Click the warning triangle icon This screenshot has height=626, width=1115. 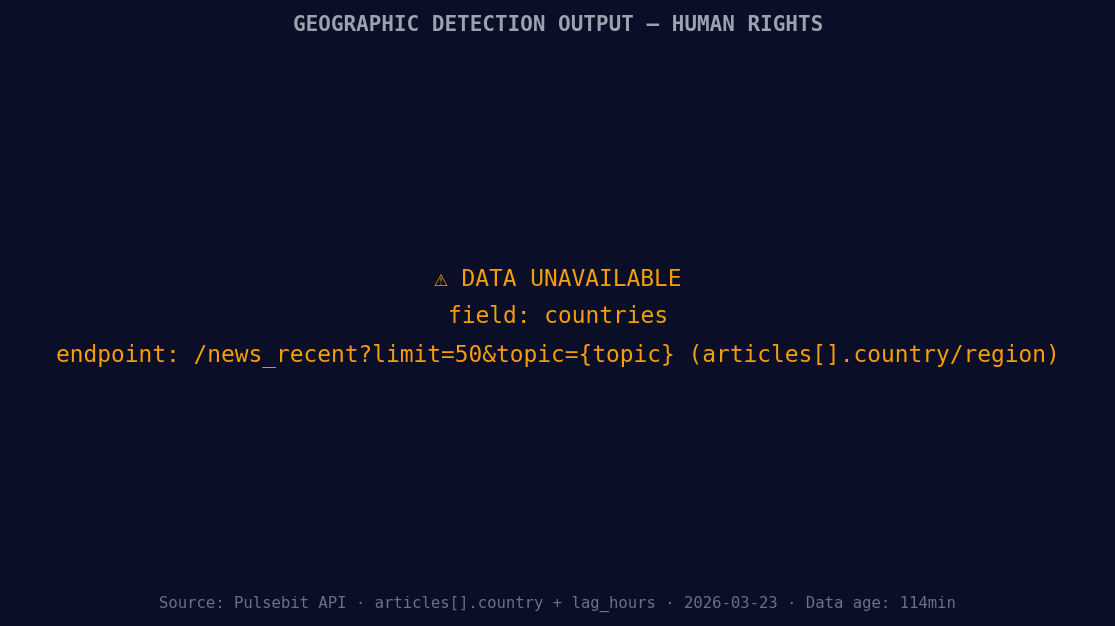[x=441, y=280]
